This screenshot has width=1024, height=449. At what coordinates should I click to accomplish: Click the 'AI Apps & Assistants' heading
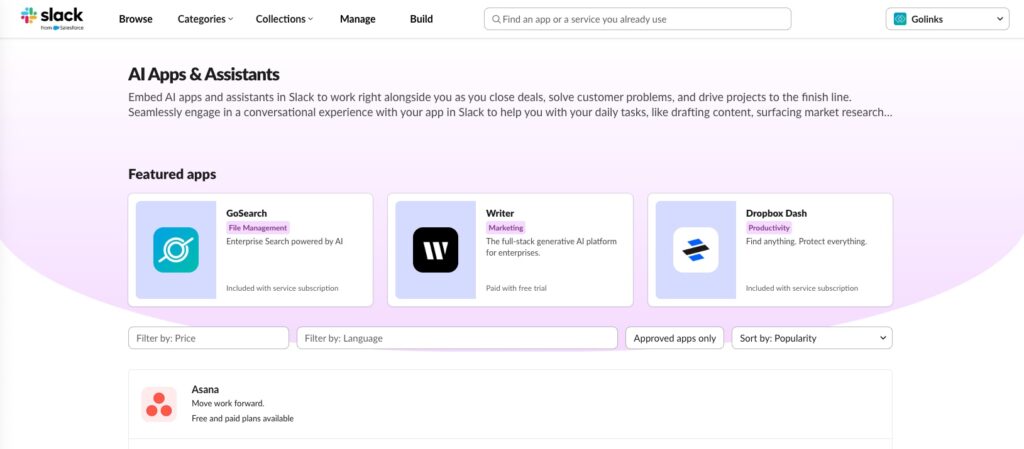(204, 74)
